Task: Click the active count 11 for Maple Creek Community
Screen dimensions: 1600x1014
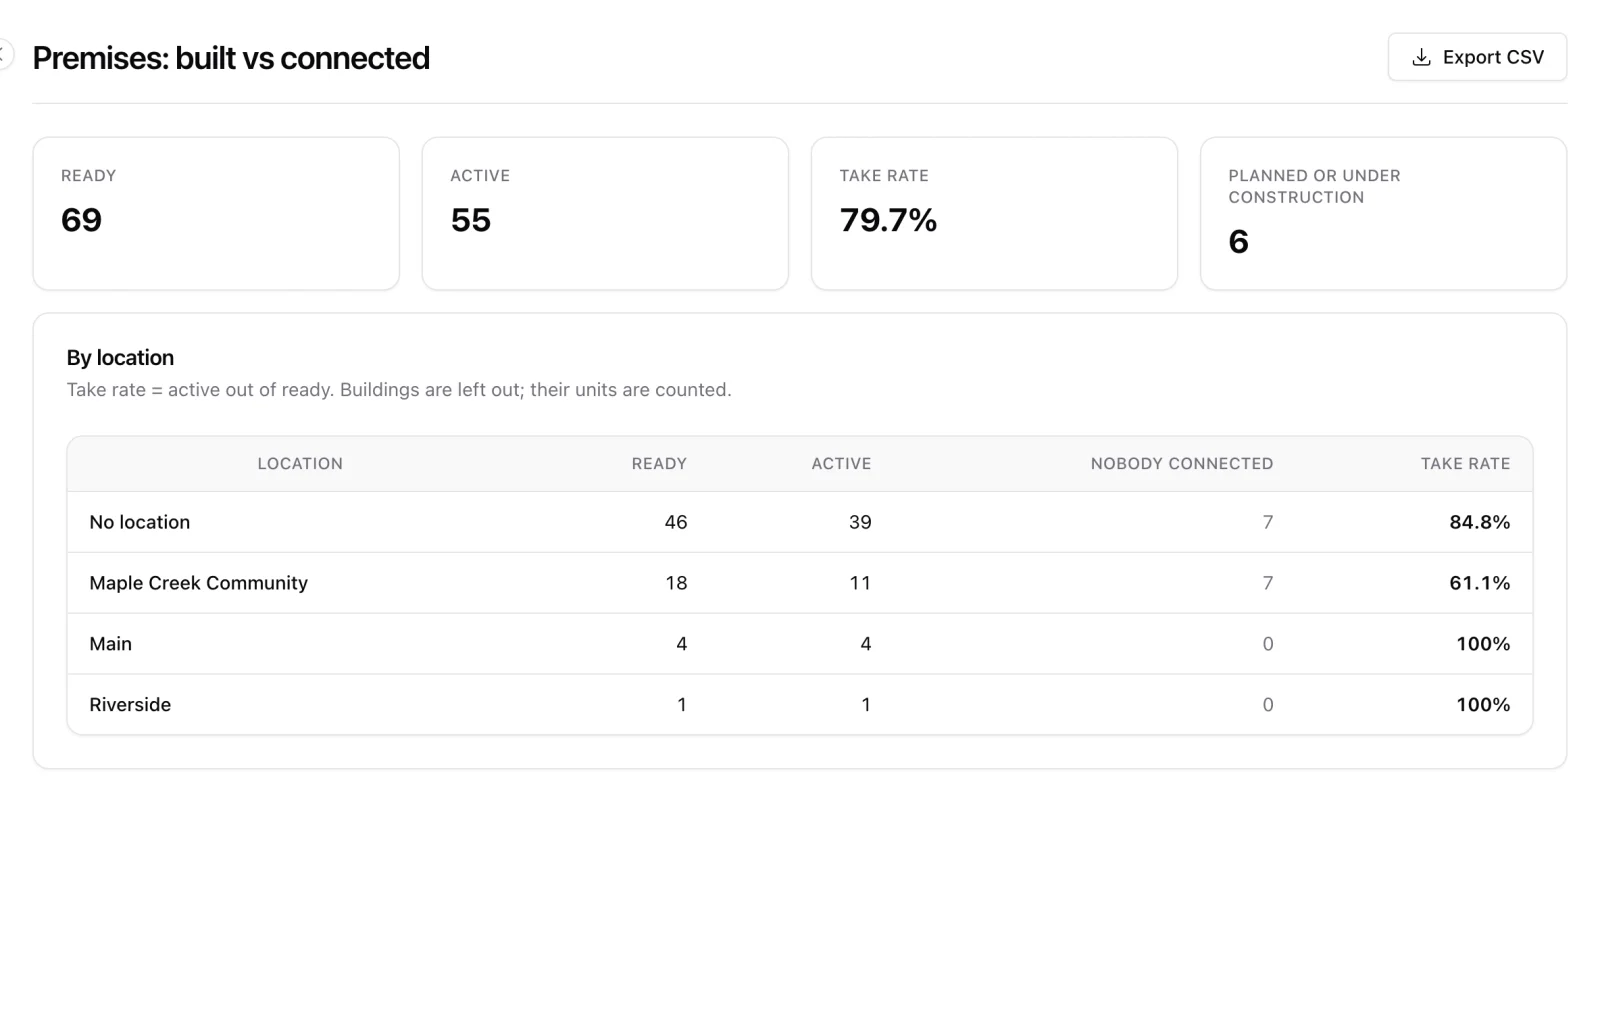Action: tap(860, 583)
